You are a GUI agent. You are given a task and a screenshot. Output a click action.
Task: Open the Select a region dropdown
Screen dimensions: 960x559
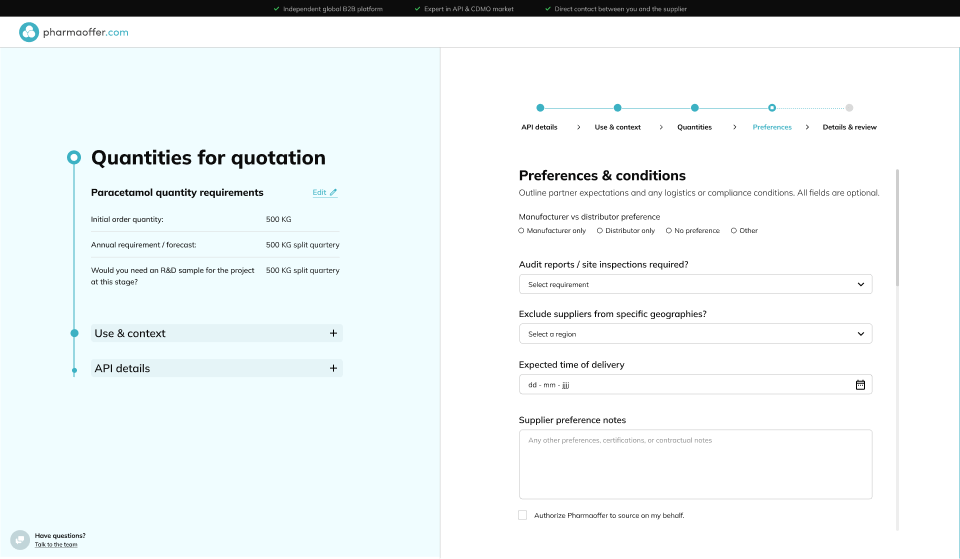[x=696, y=334]
